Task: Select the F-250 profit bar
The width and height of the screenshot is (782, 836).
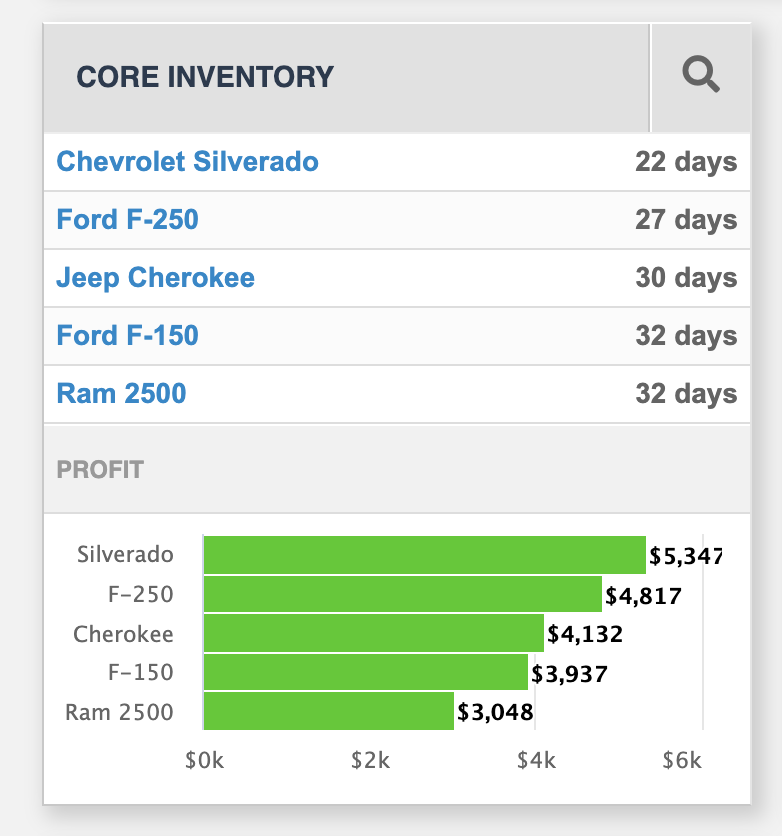Action: 402,595
